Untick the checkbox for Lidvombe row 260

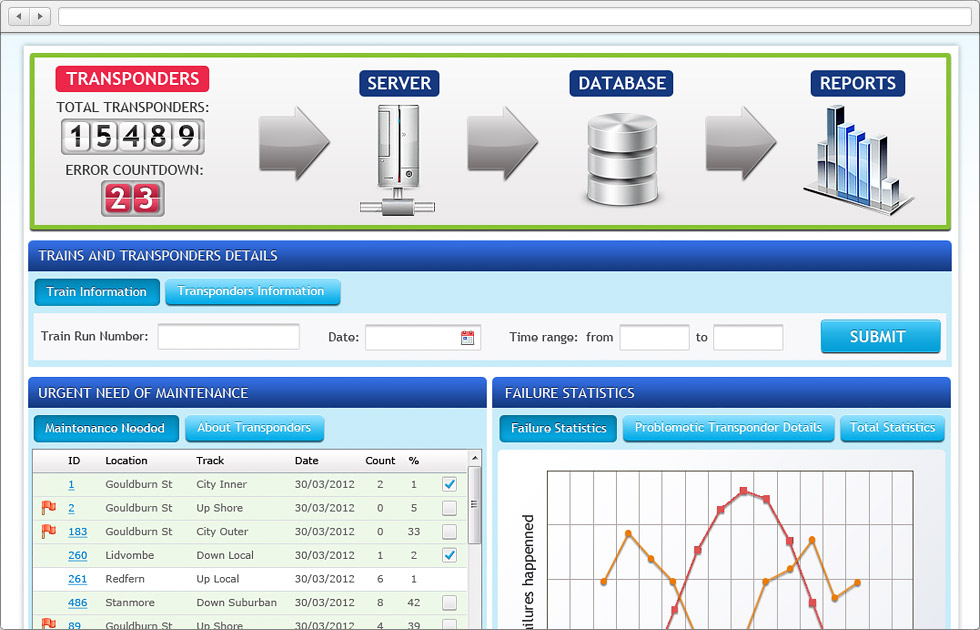(x=449, y=555)
